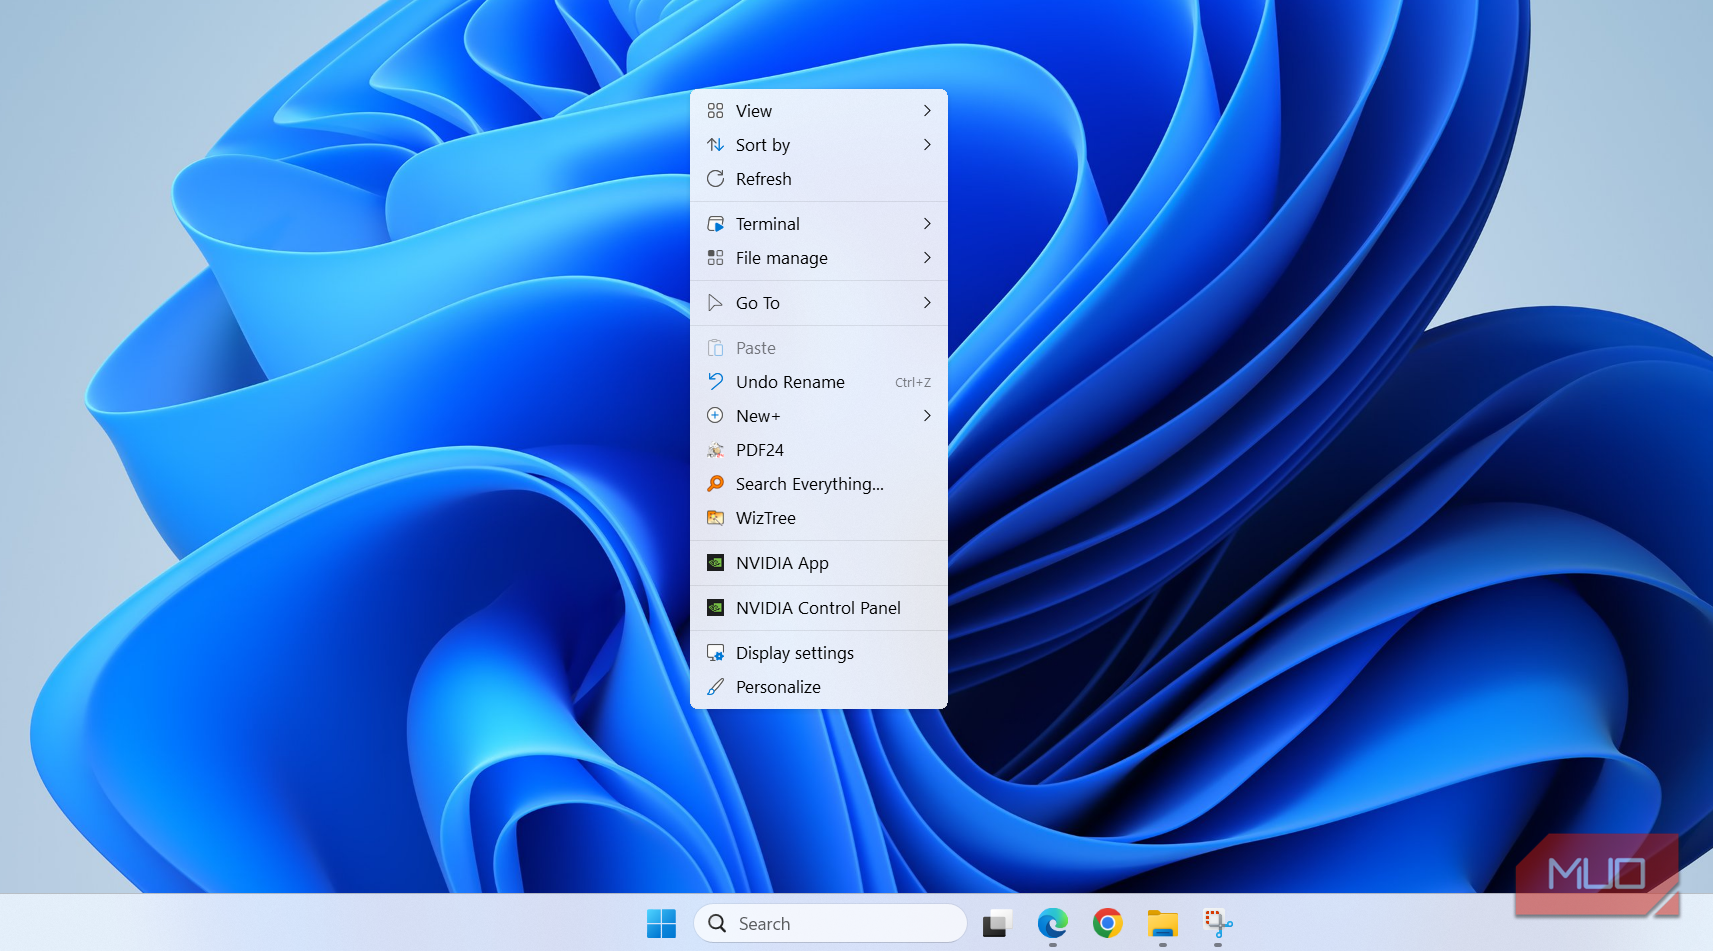
Task: Choose View from the context menu
Action: click(819, 111)
